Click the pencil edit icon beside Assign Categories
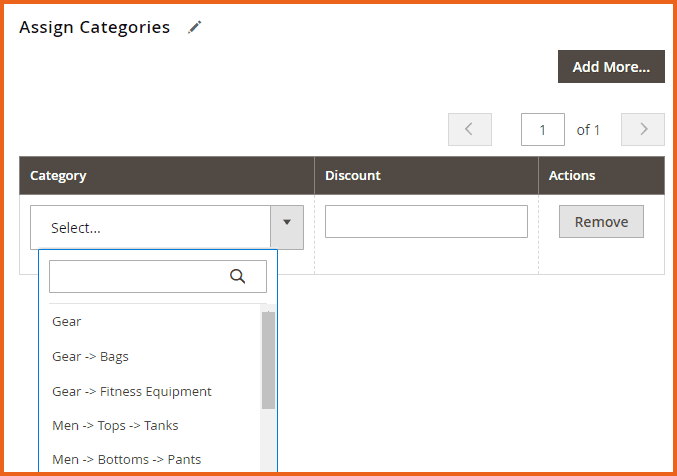Screen dimensions: 677x476 pos(195,28)
